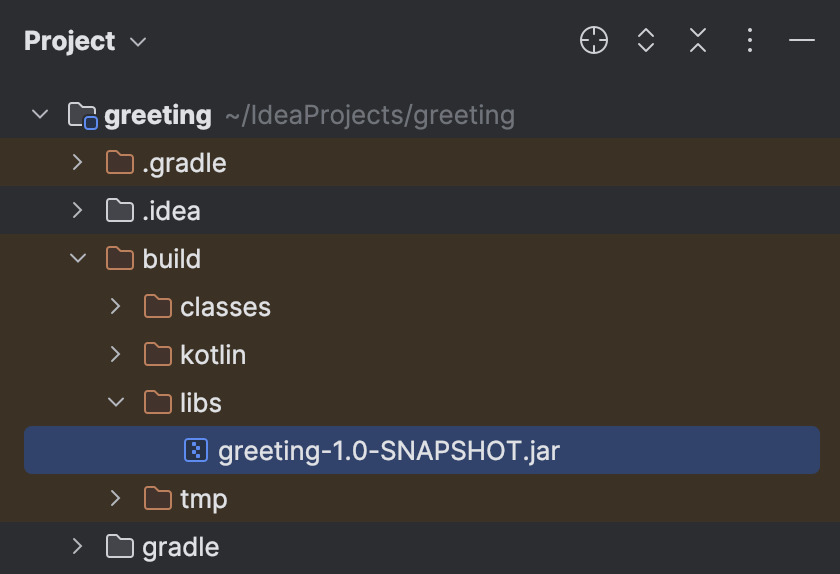
Task: Click the .gradle folder icon
Action: (x=120, y=163)
